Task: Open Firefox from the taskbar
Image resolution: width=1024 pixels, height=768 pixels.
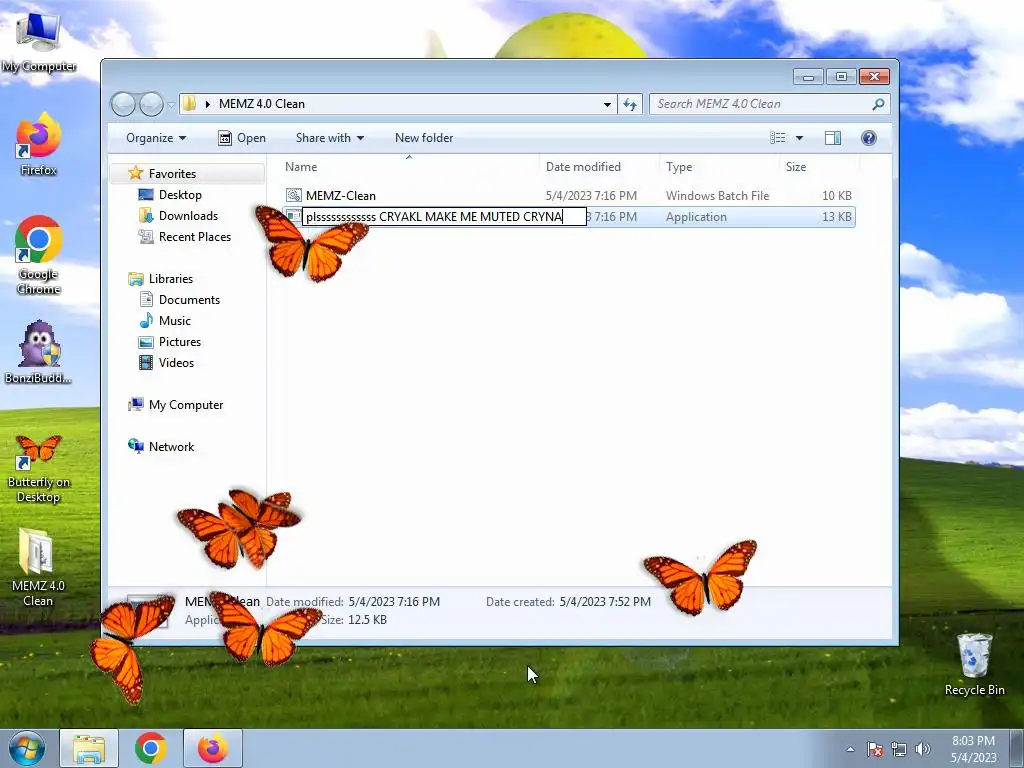Action: (x=213, y=748)
